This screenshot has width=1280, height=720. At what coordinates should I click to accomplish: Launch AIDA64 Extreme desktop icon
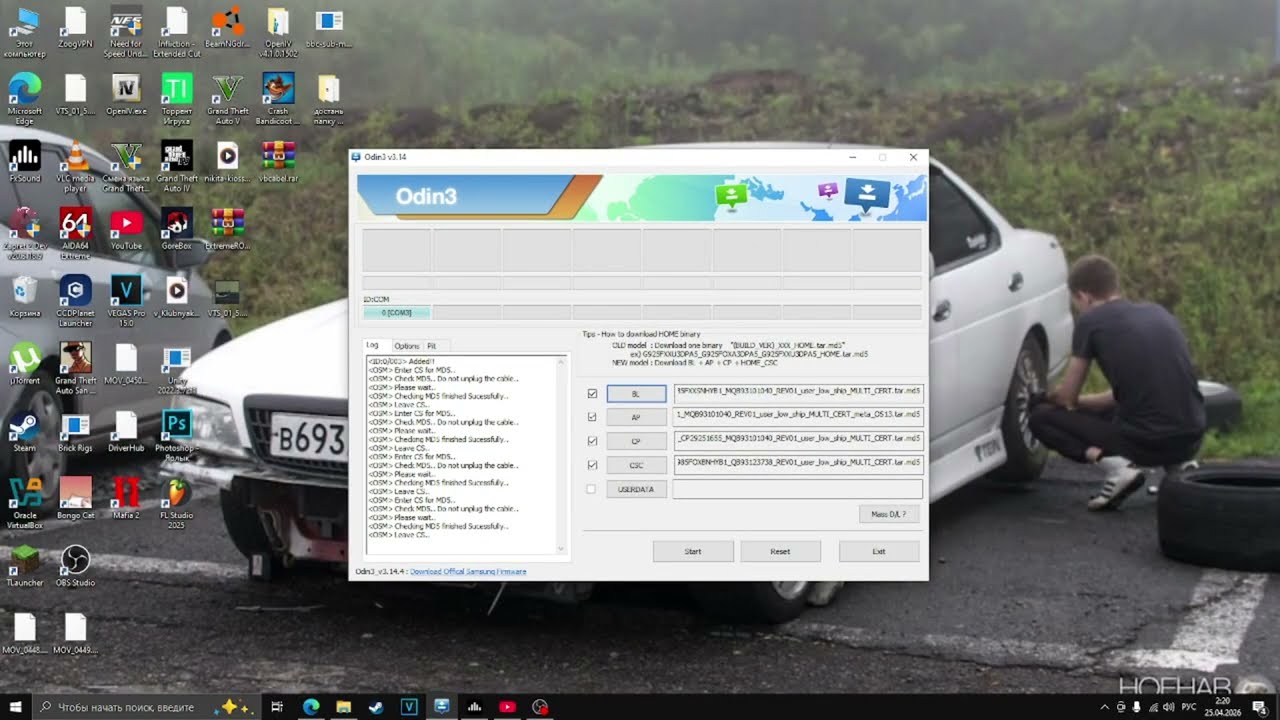pyautogui.click(x=75, y=233)
